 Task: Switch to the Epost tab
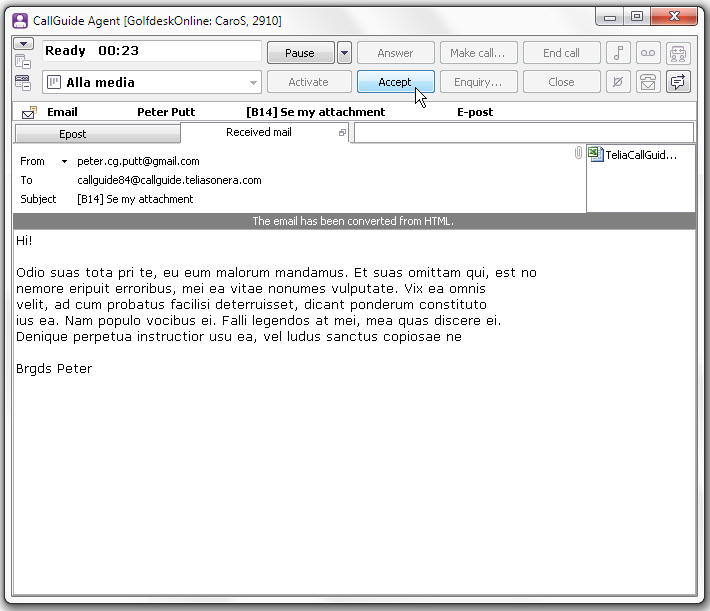coord(98,133)
